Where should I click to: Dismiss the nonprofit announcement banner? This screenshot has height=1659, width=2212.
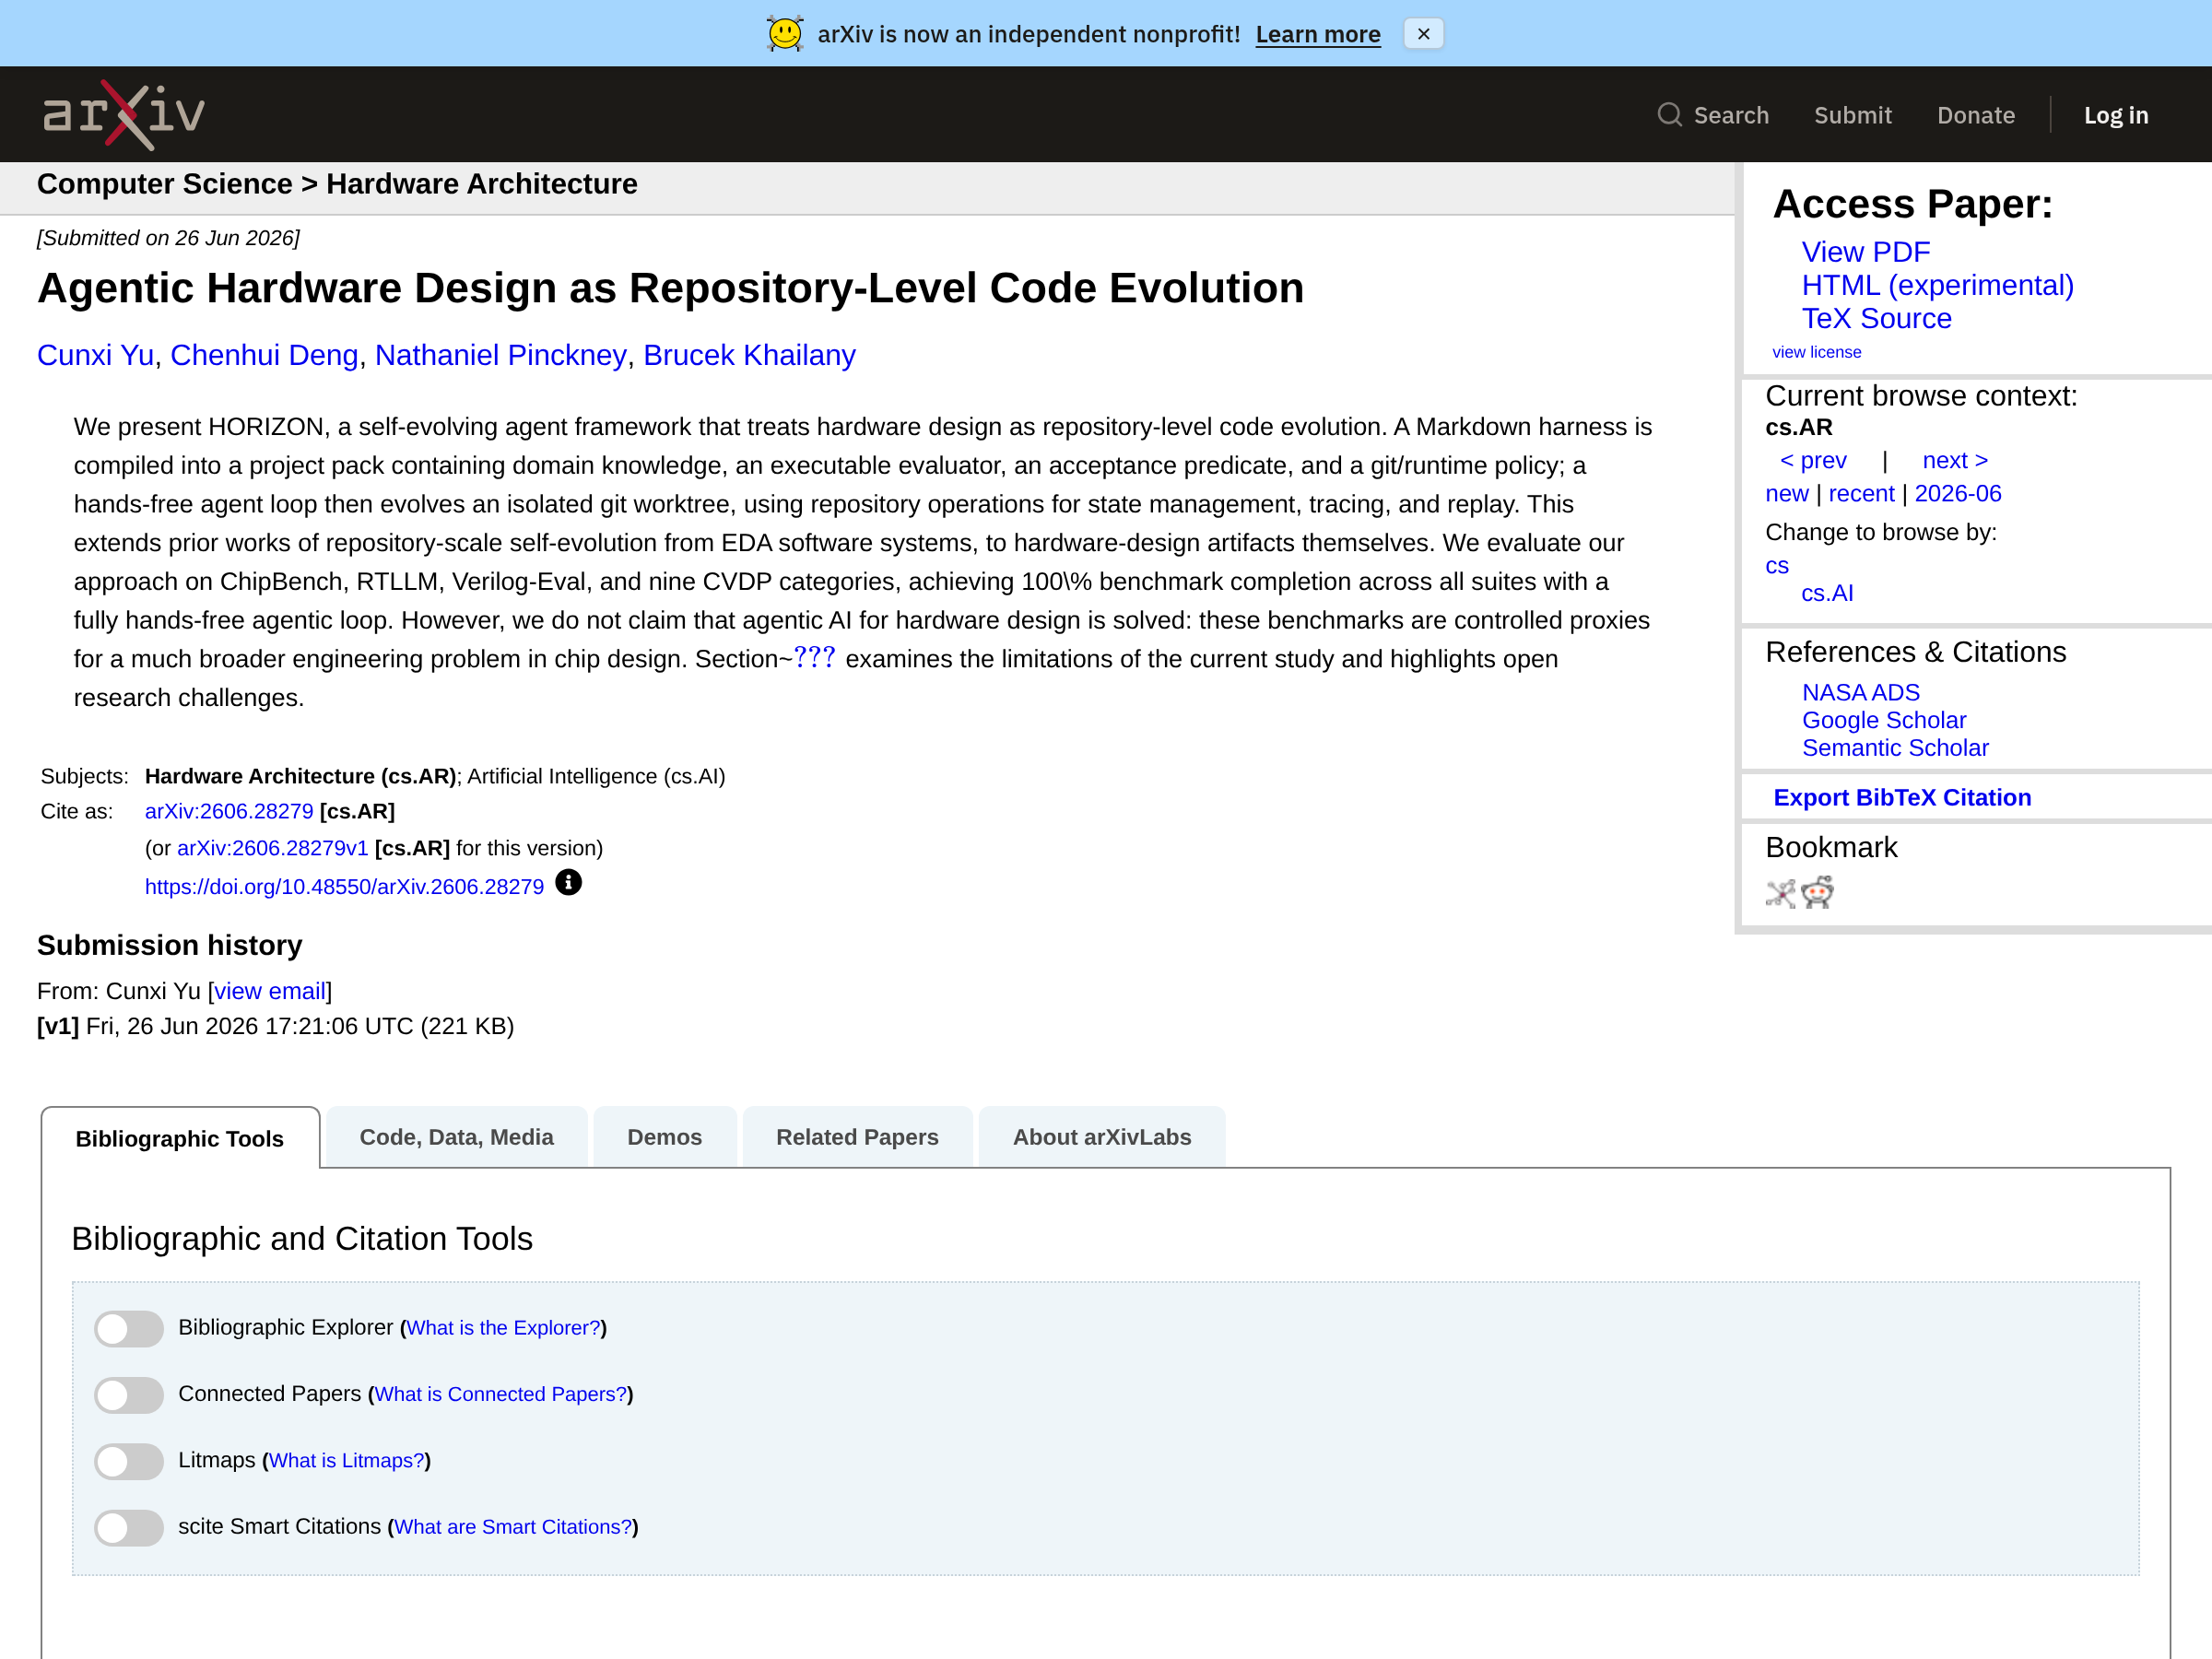pos(1423,34)
